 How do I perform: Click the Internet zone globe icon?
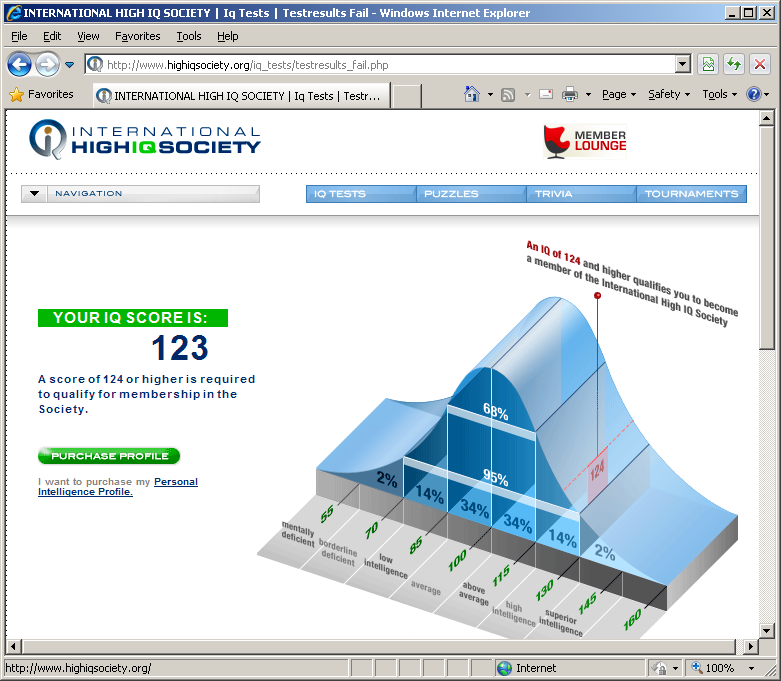504,668
